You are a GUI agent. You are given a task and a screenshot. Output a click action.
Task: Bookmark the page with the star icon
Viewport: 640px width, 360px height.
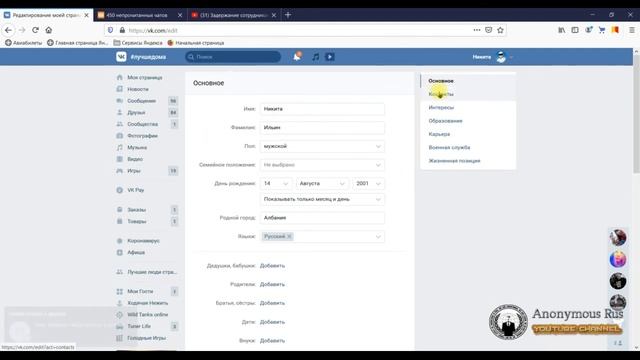point(500,30)
